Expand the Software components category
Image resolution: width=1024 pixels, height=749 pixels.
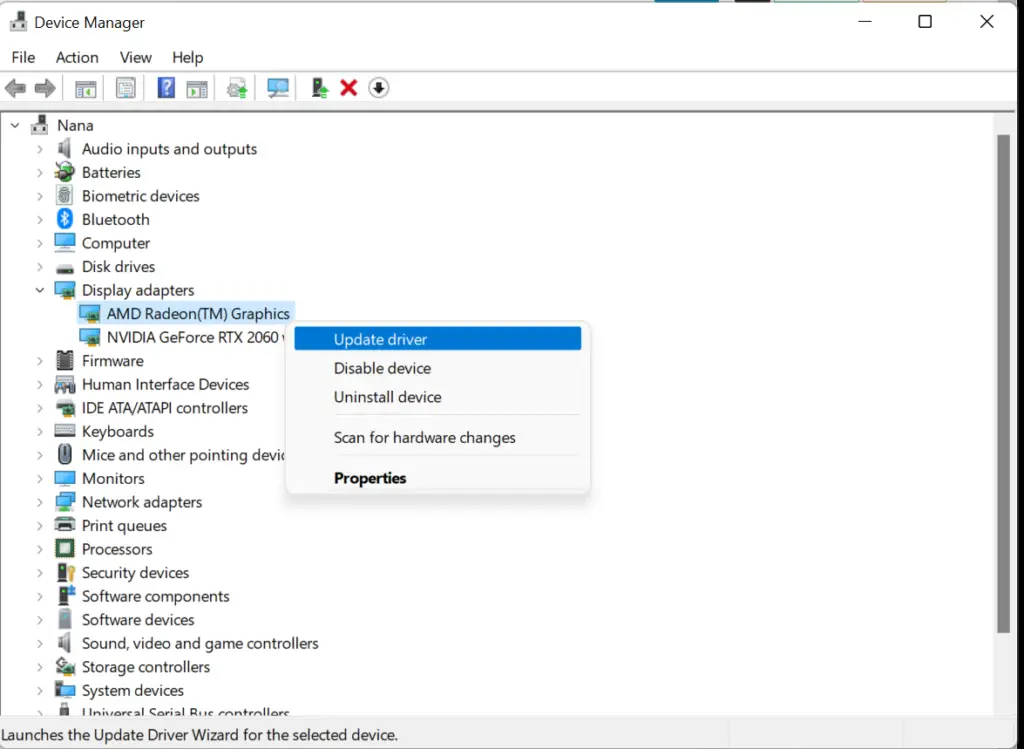[x=40, y=596]
